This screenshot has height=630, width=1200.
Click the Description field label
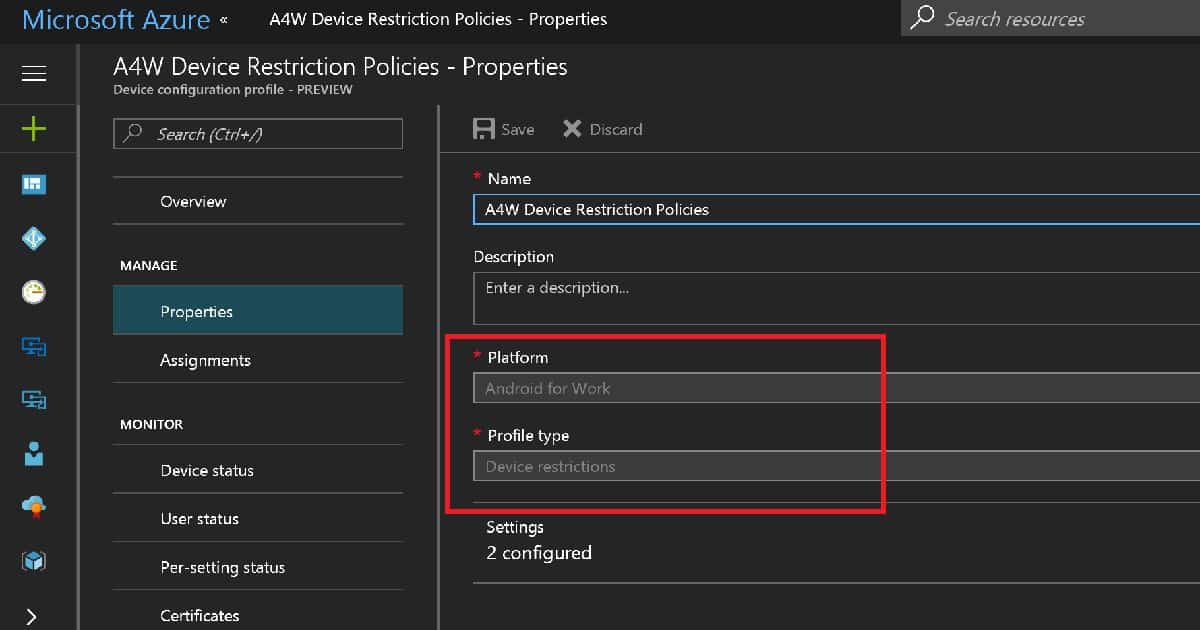(x=514, y=257)
